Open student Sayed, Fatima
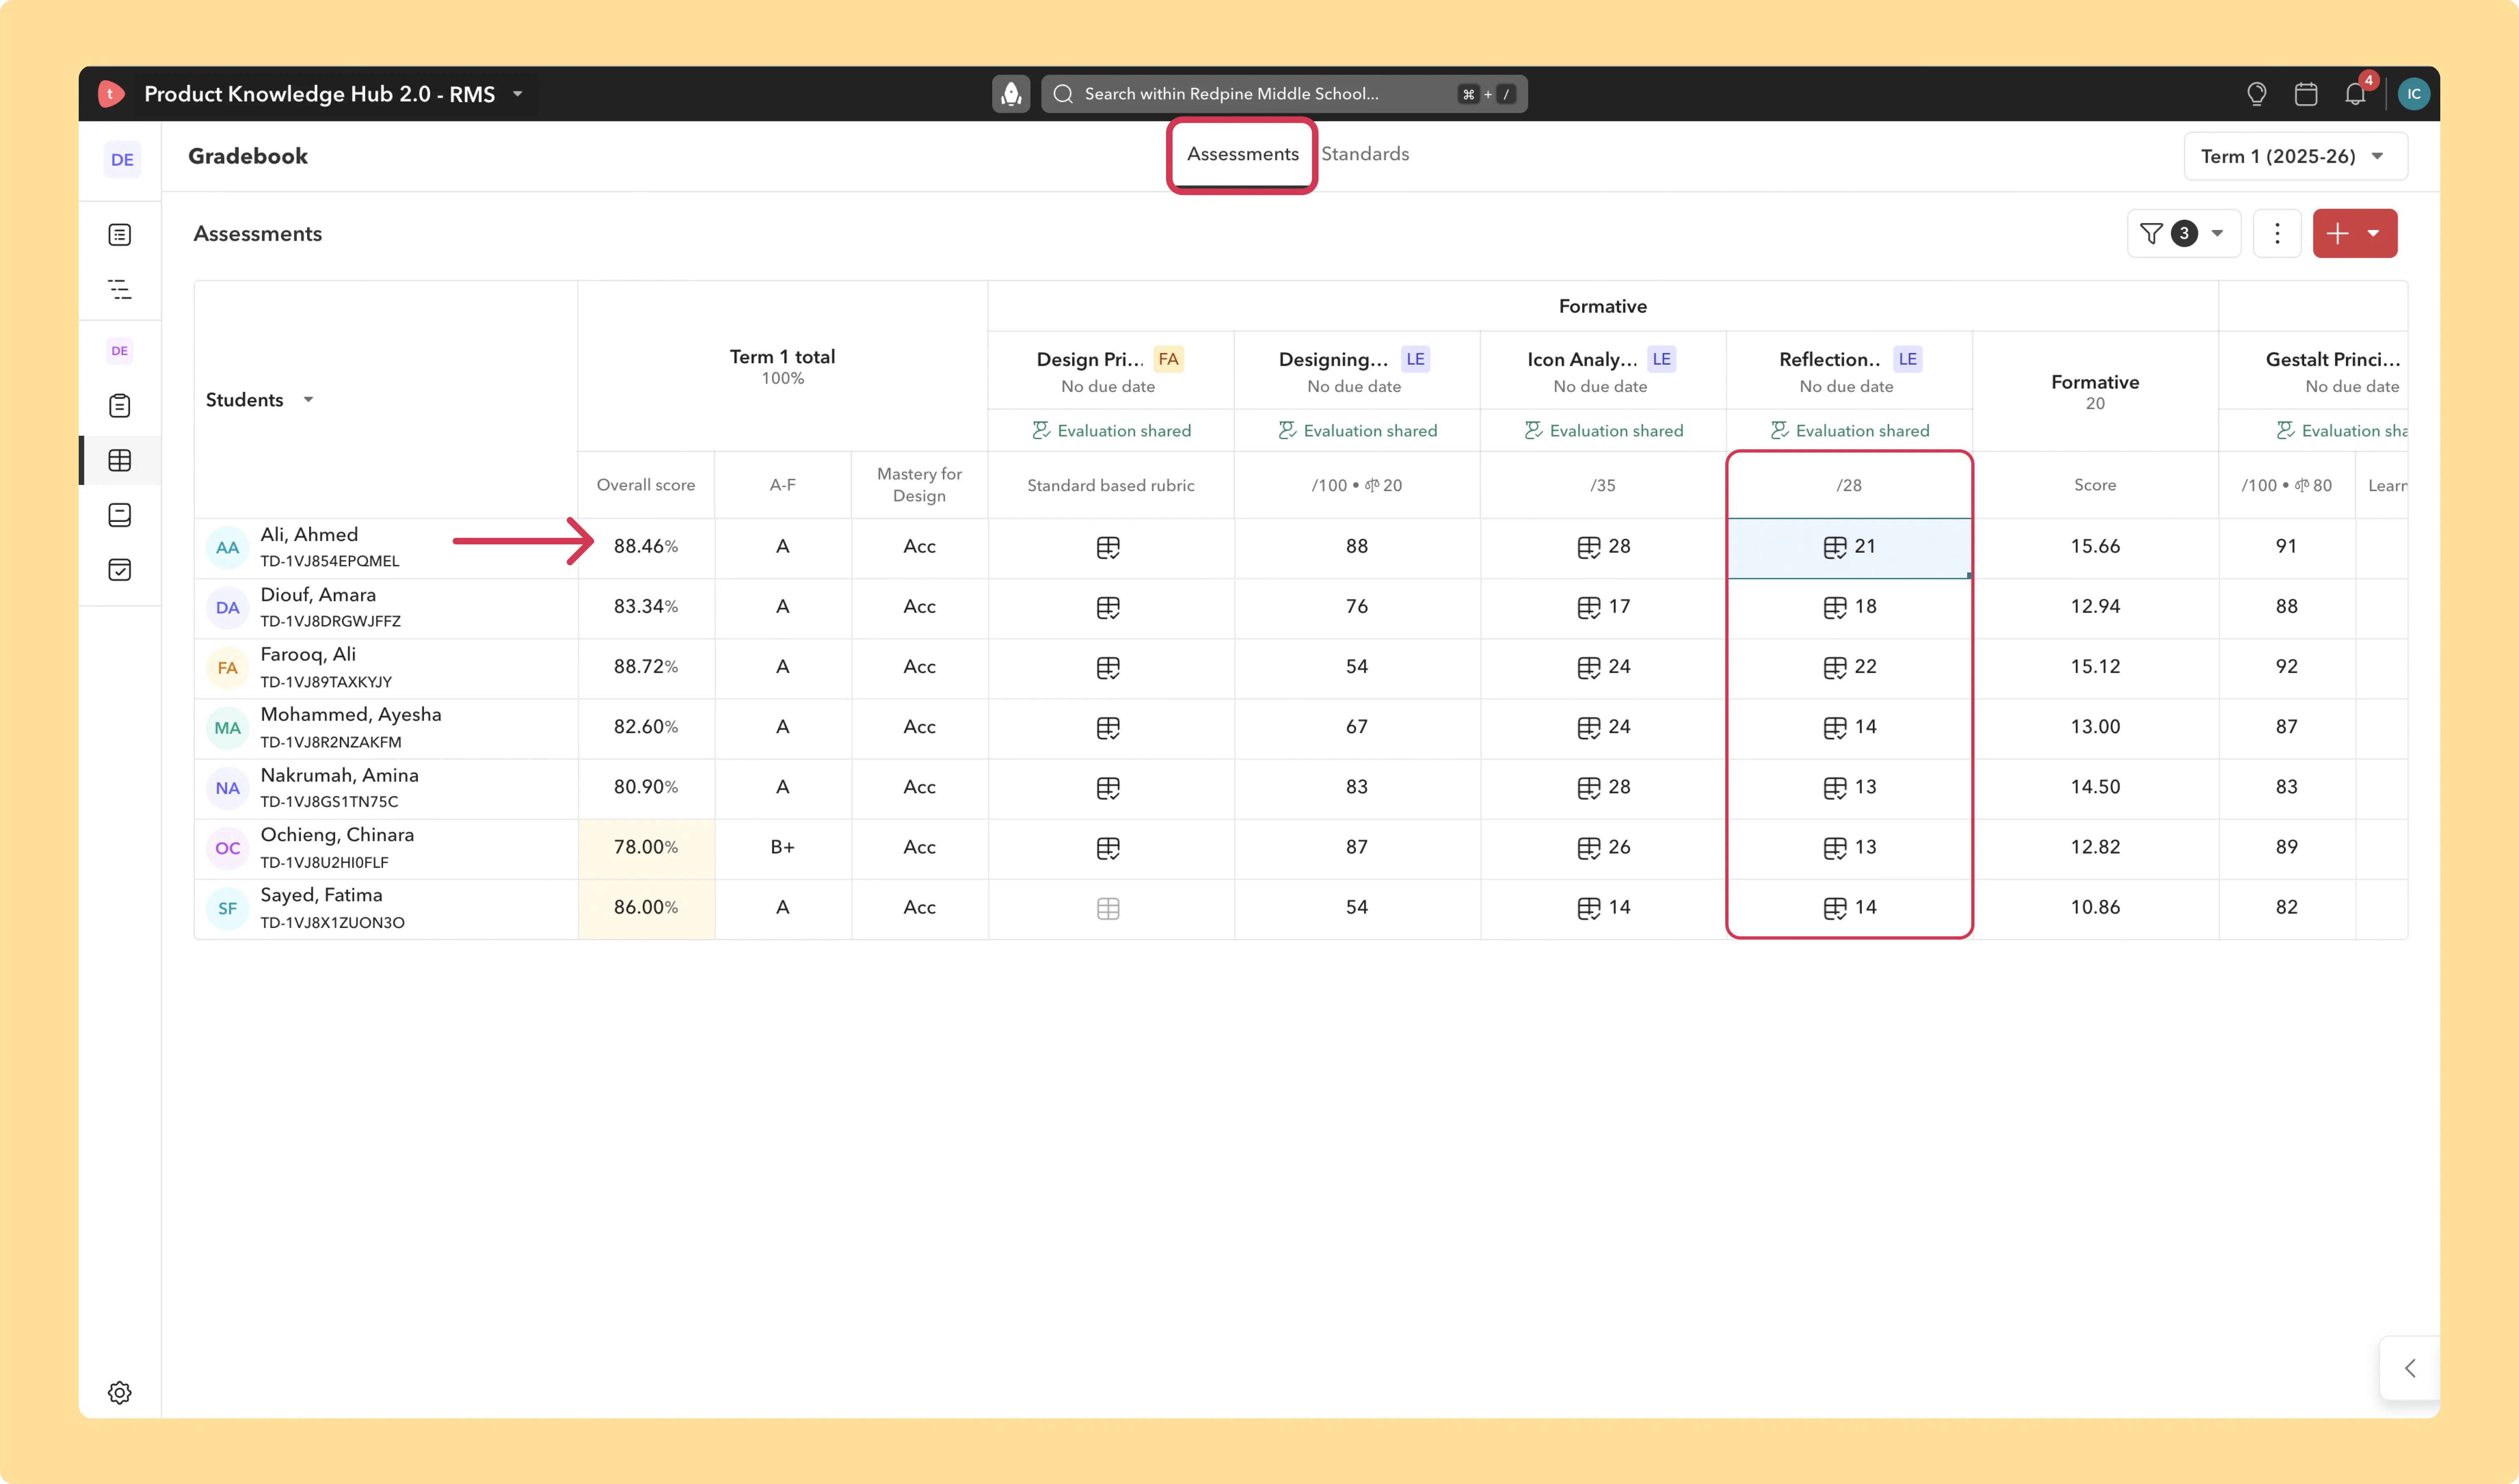 click(x=321, y=896)
